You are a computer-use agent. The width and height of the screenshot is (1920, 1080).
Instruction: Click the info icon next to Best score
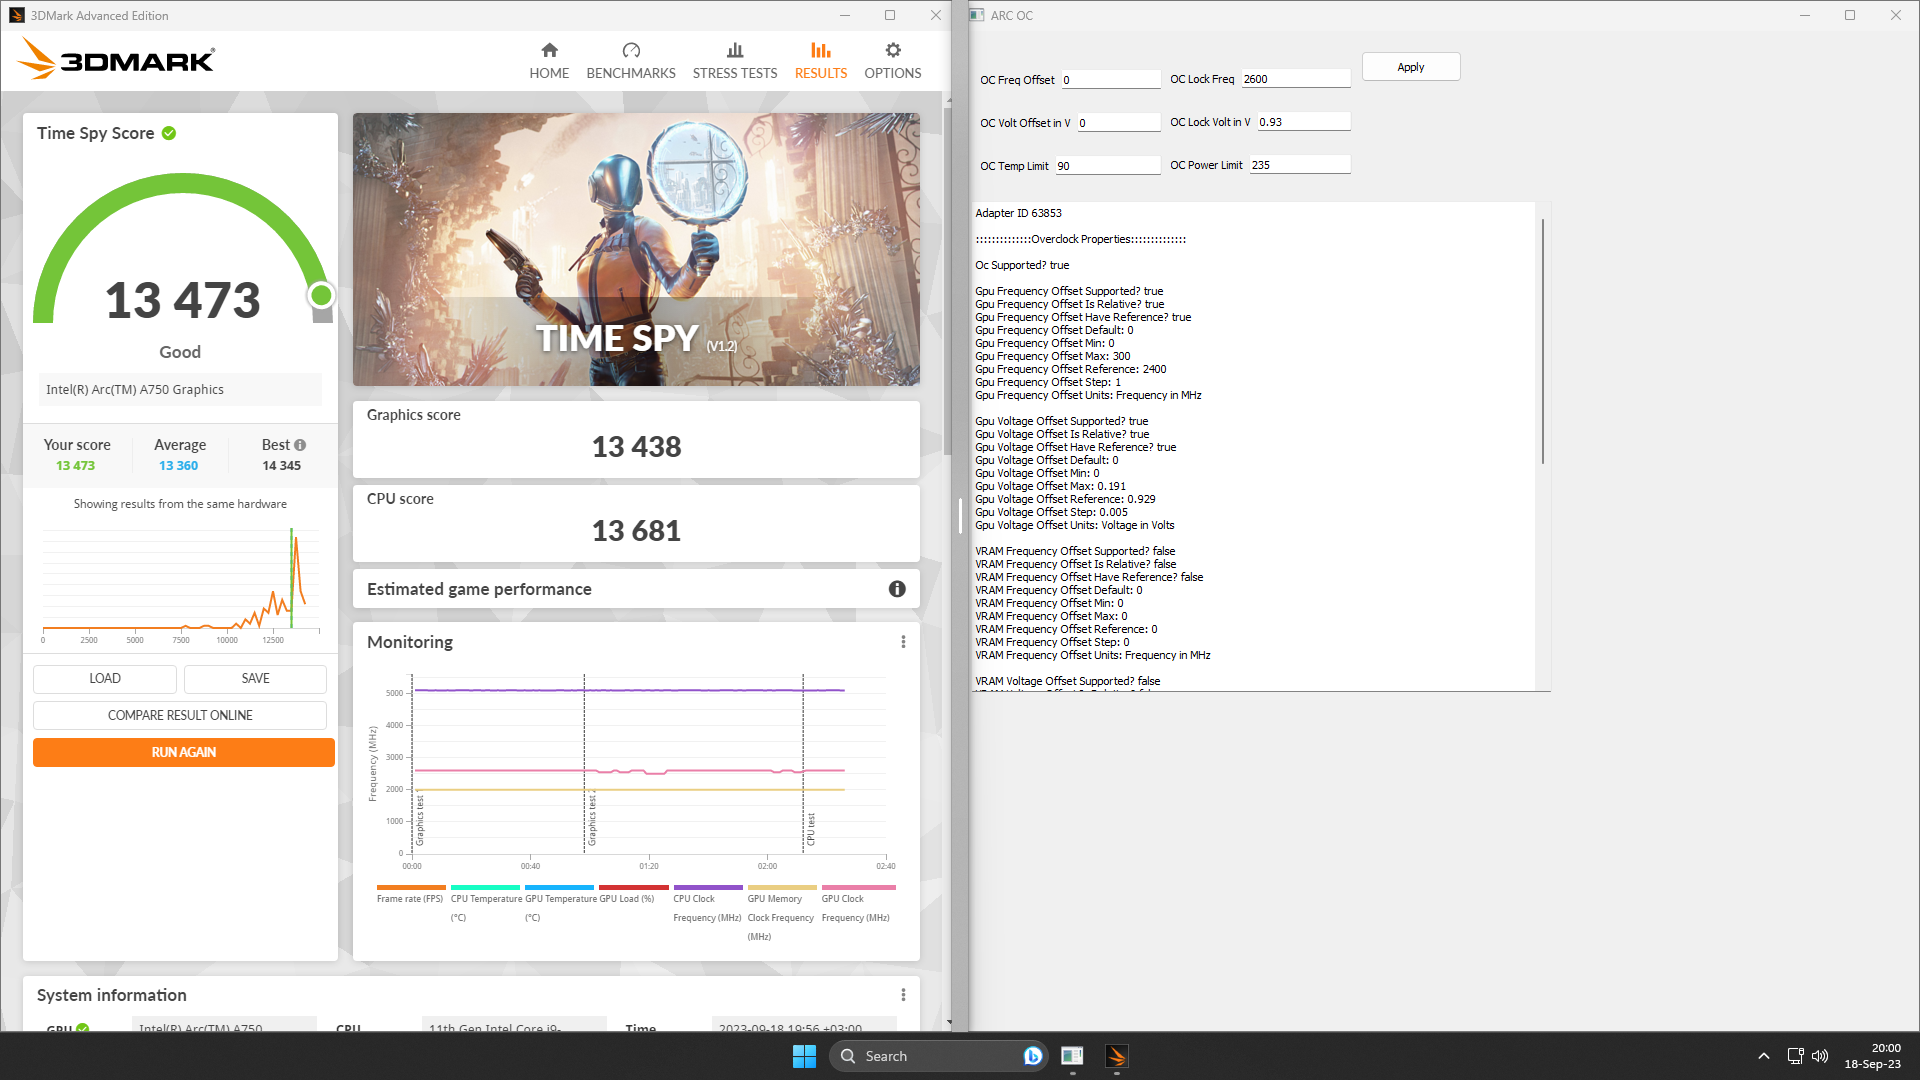pyautogui.click(x=300, y=445)
